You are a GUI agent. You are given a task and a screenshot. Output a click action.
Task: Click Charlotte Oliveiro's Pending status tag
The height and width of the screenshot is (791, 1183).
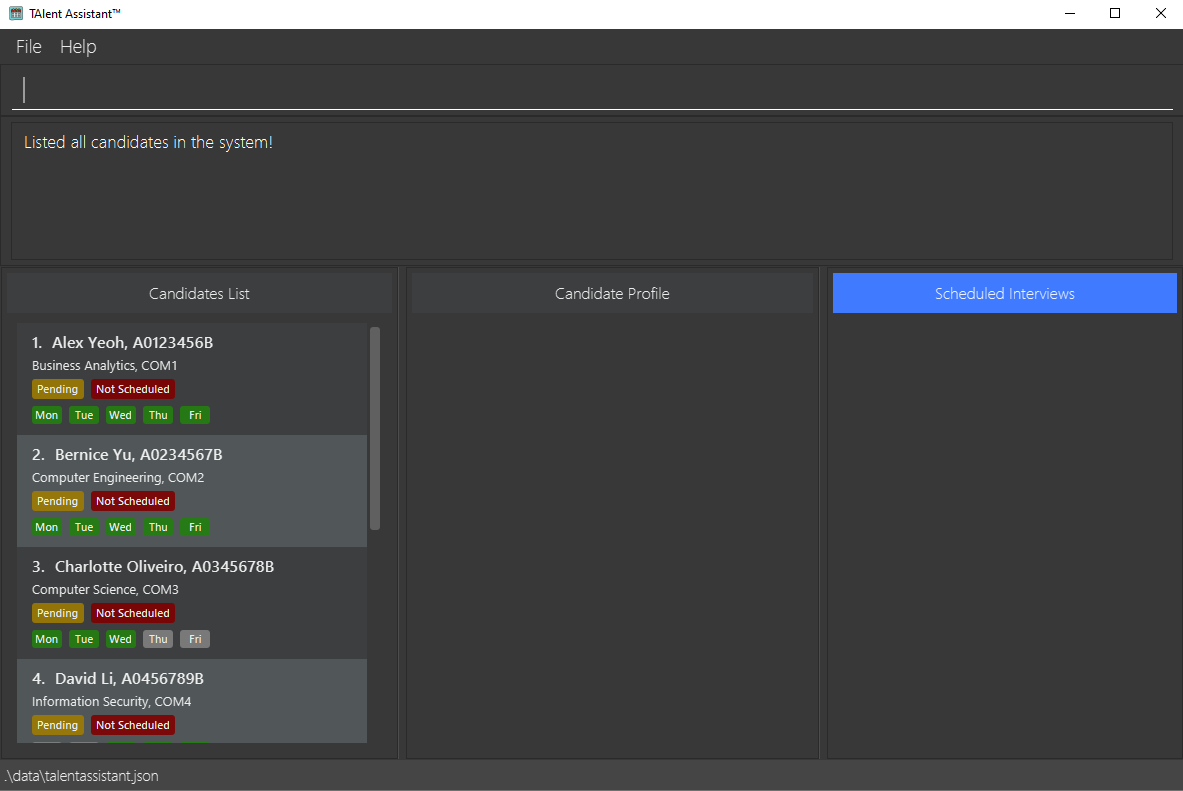pos(57,613)
